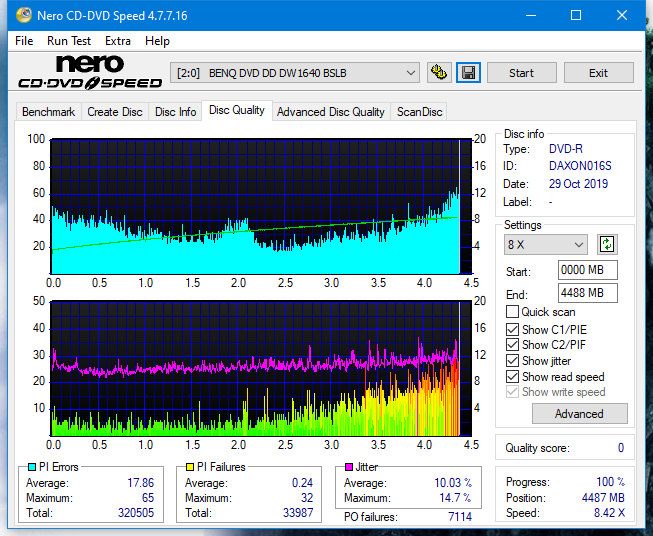Disable Show jitter checkbox
Image resolution: width=653 pixels, height=536 pixels.
tap(512, 361)
